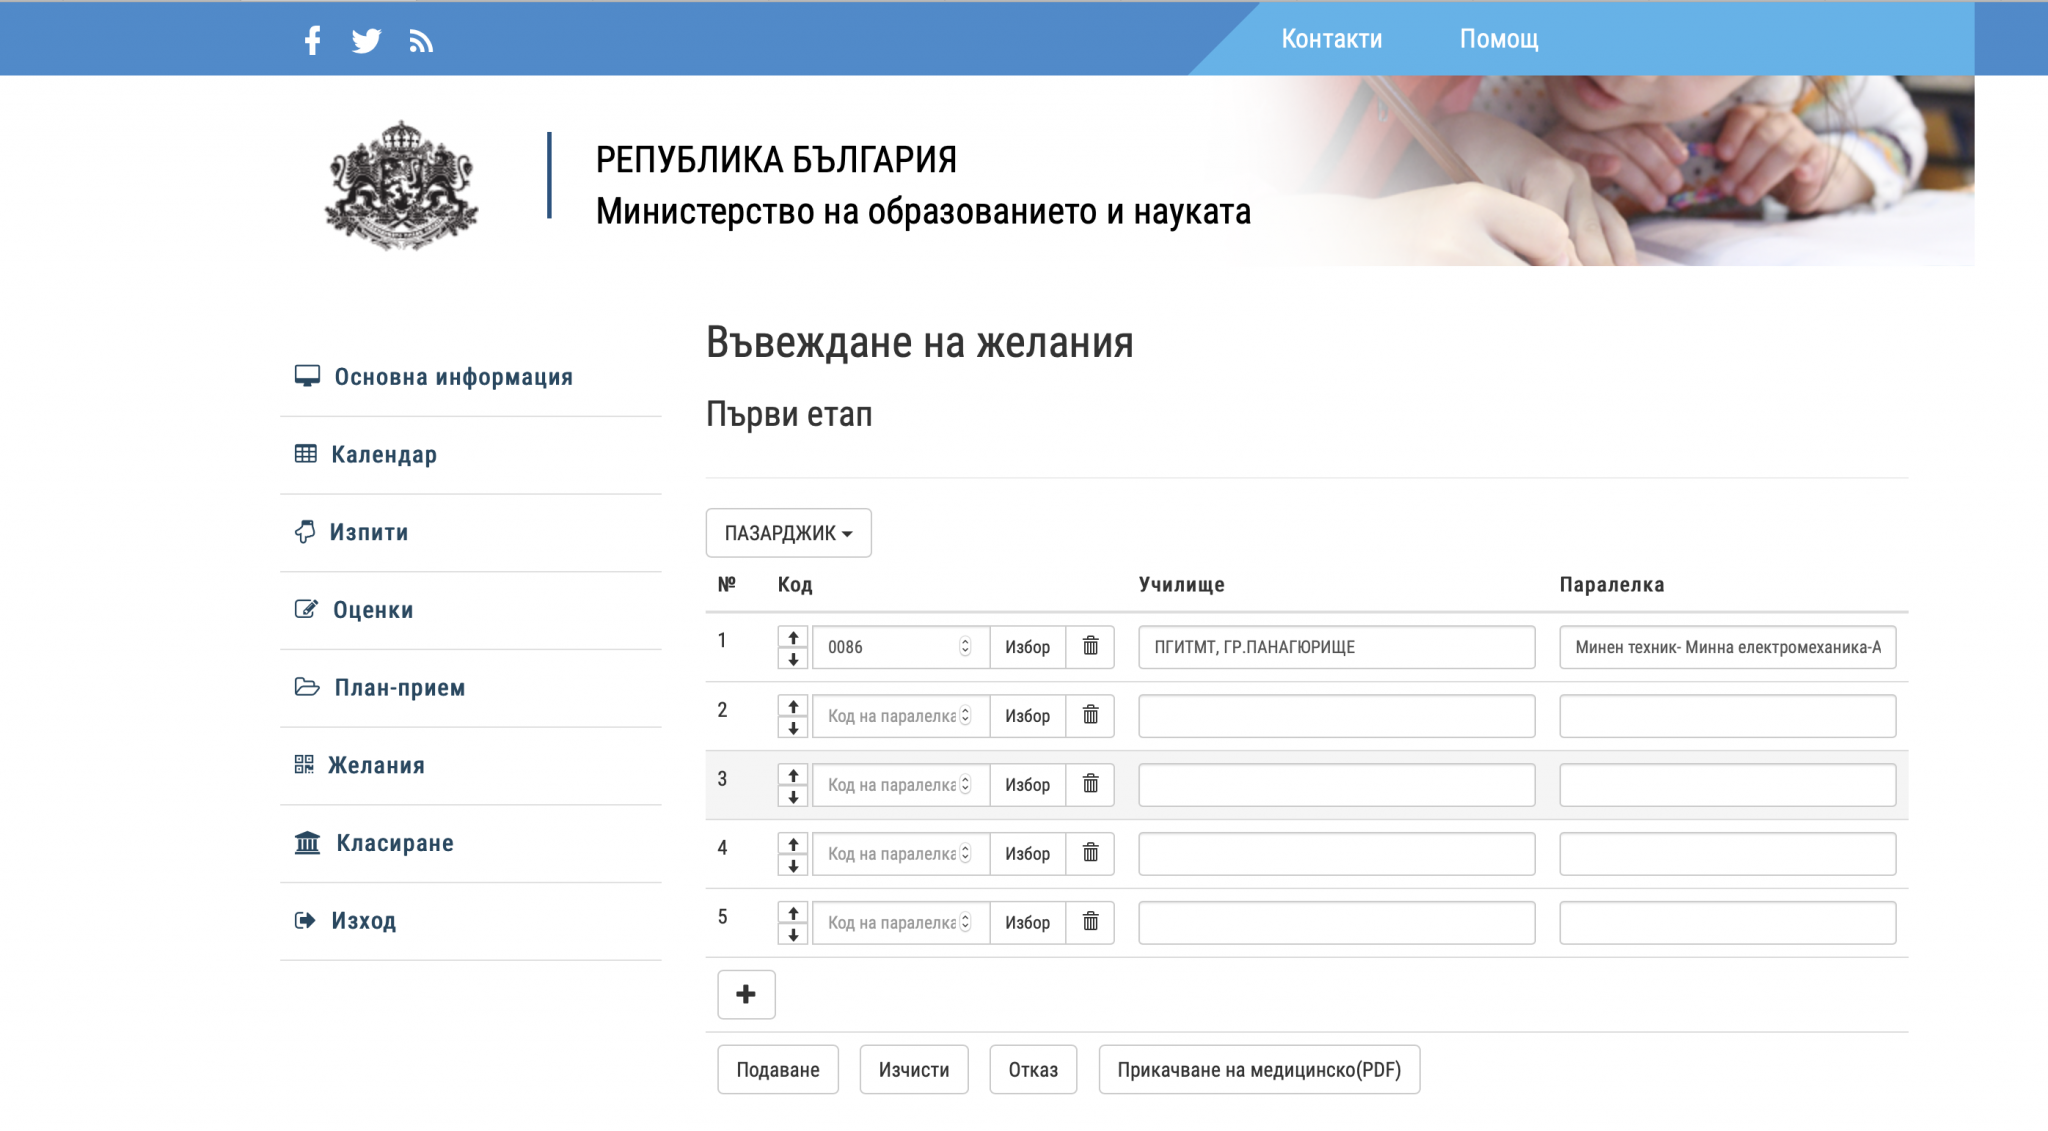The width and height of the screenshot is (2048, 1131).
Task: Move row 1 down with arrow
Action: click(x=793, y=659)
